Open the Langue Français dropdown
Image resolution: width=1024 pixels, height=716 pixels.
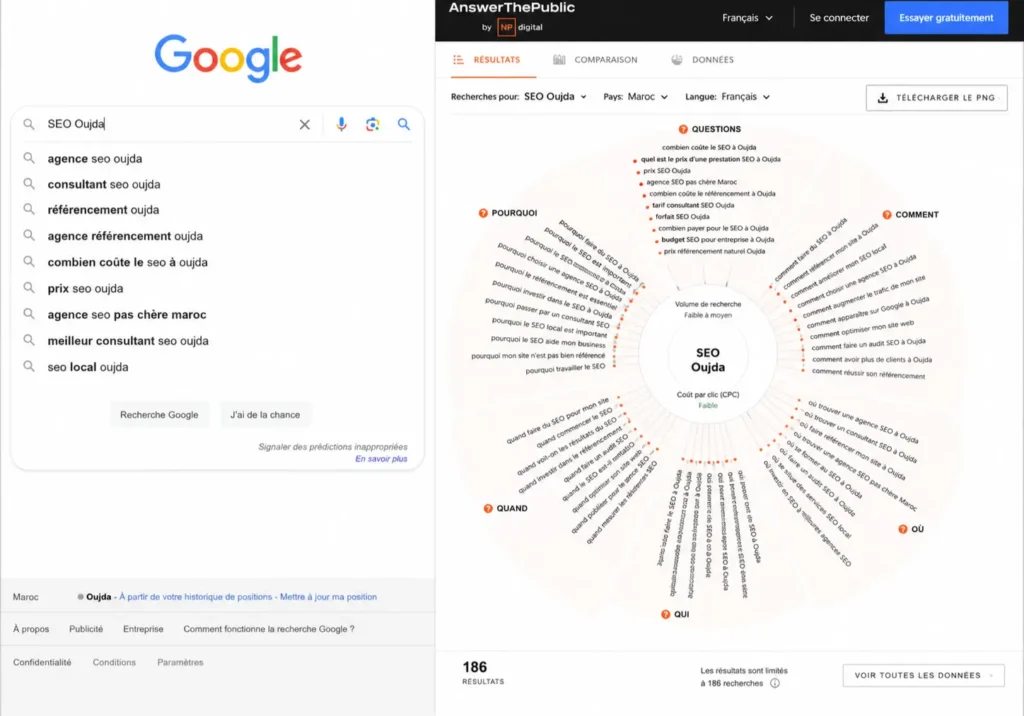[746, 97]
